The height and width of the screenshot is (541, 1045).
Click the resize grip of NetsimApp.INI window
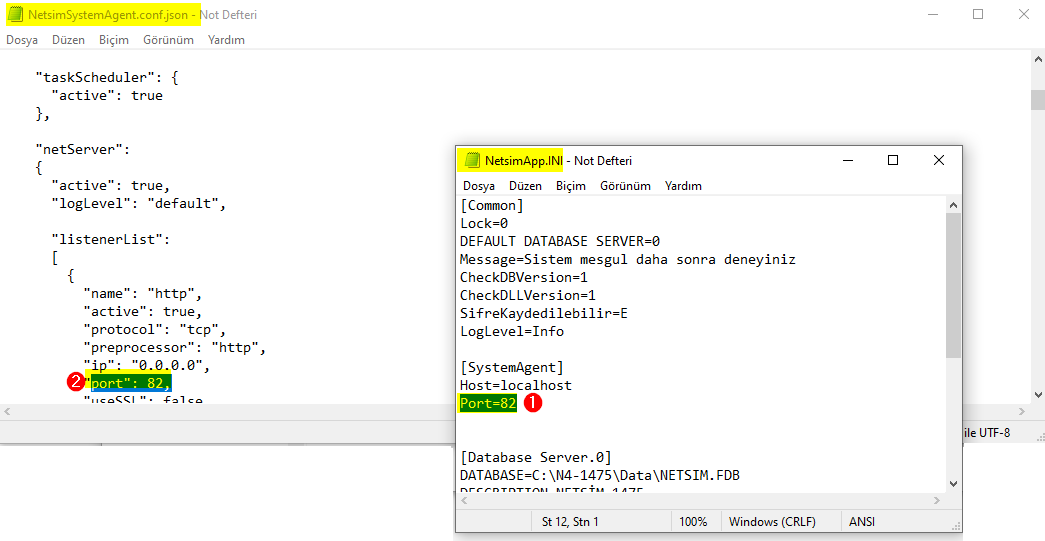(955, 525)
